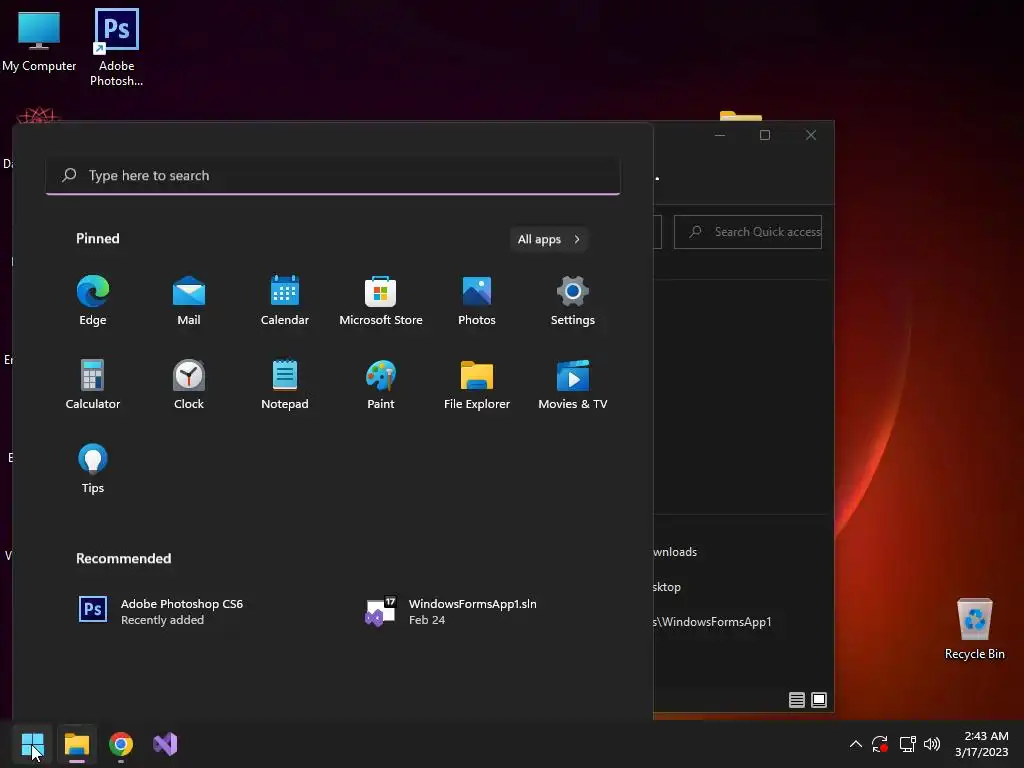This screenshot has height=768, width=1024.
Task: Click the Start button on taskbar
Action: point(32,744)
